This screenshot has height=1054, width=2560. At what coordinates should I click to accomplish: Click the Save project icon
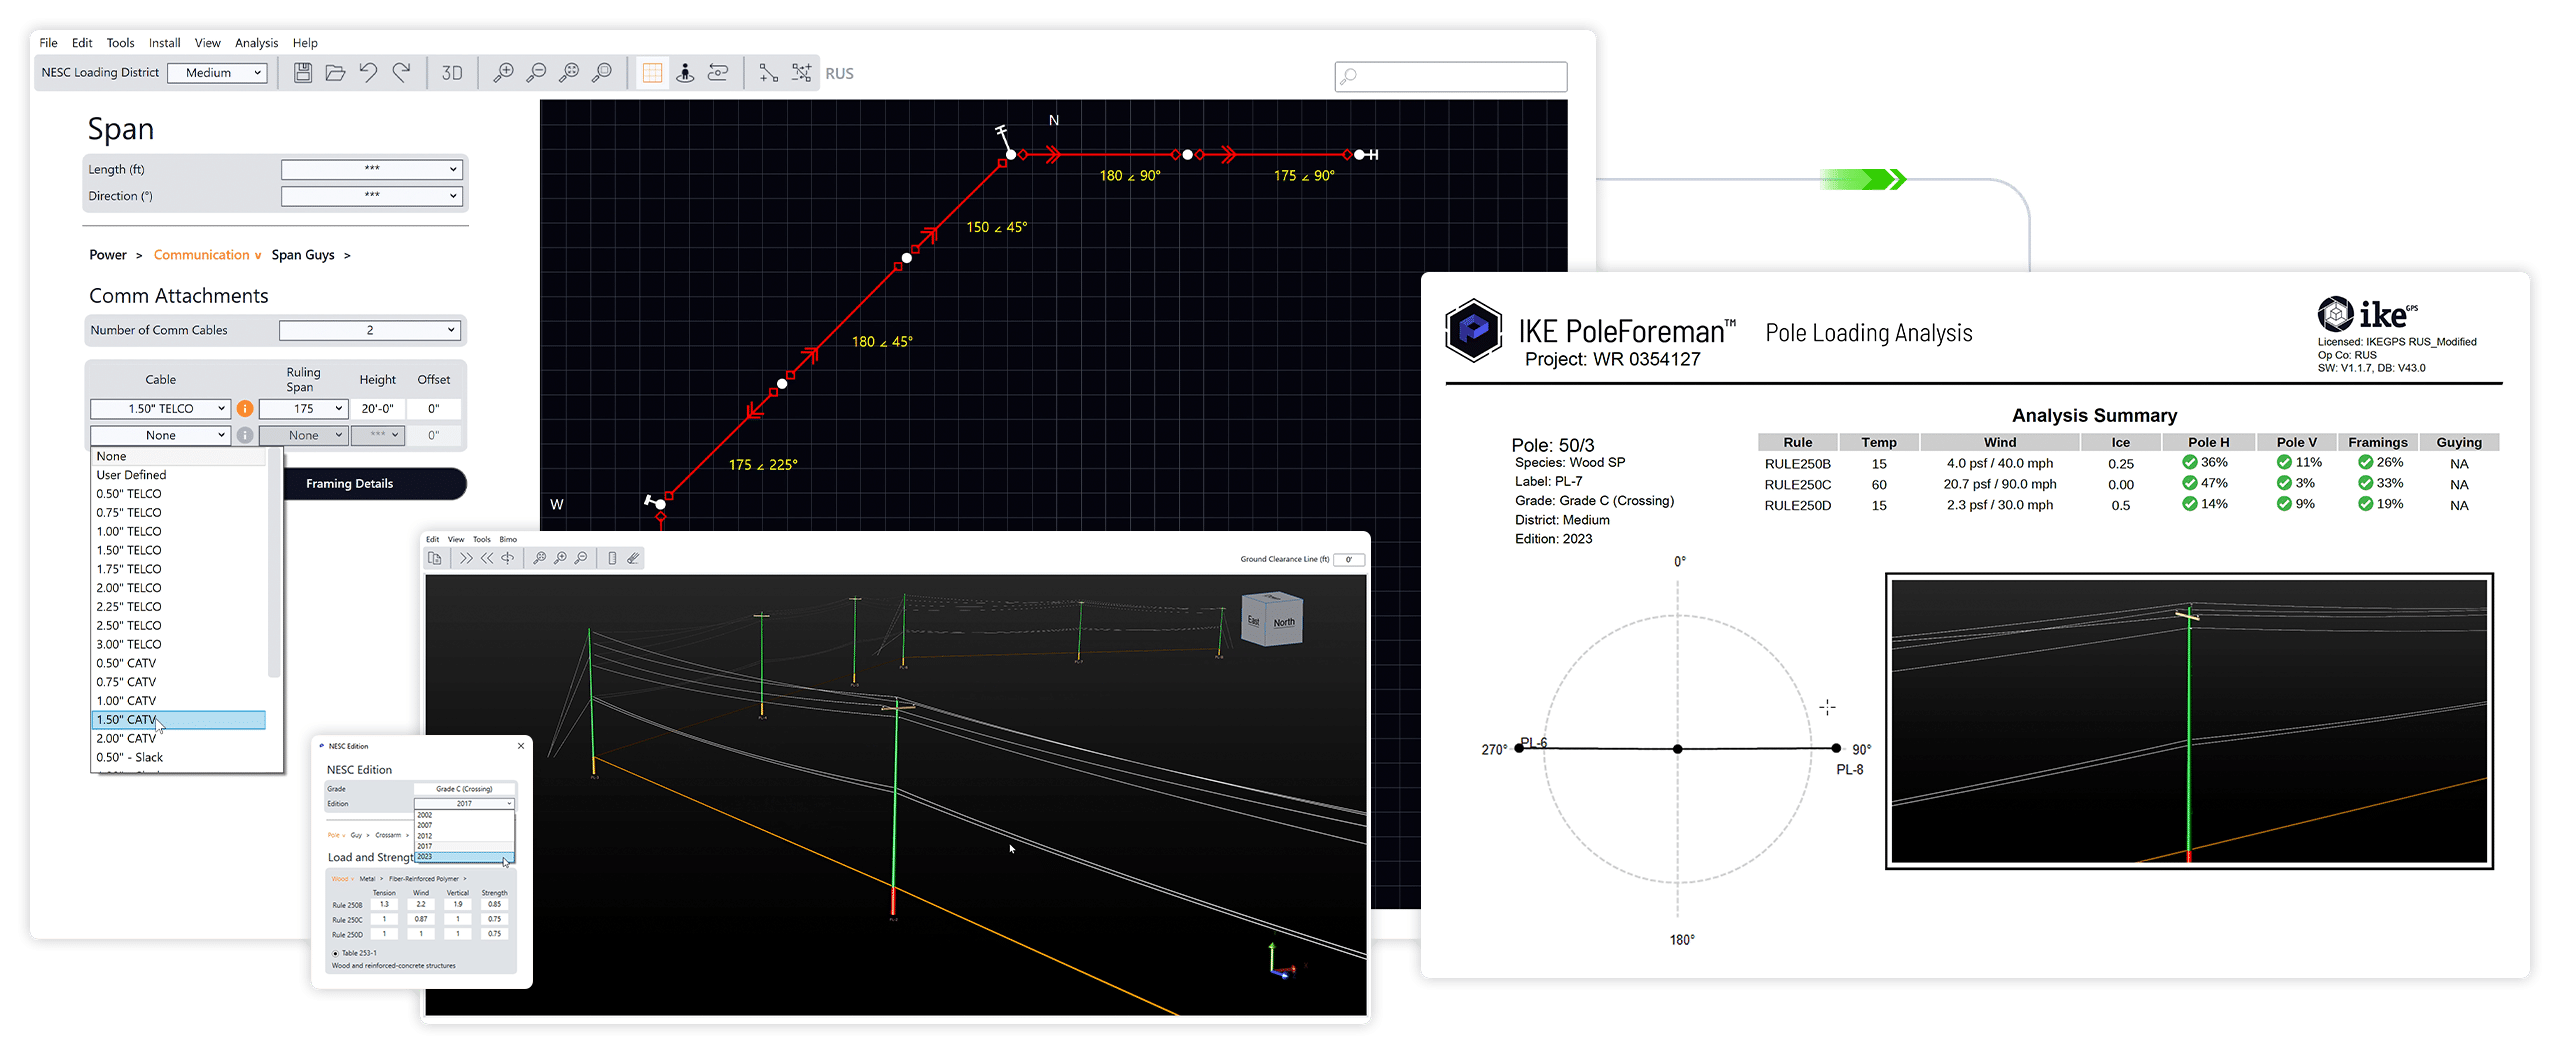302,72
